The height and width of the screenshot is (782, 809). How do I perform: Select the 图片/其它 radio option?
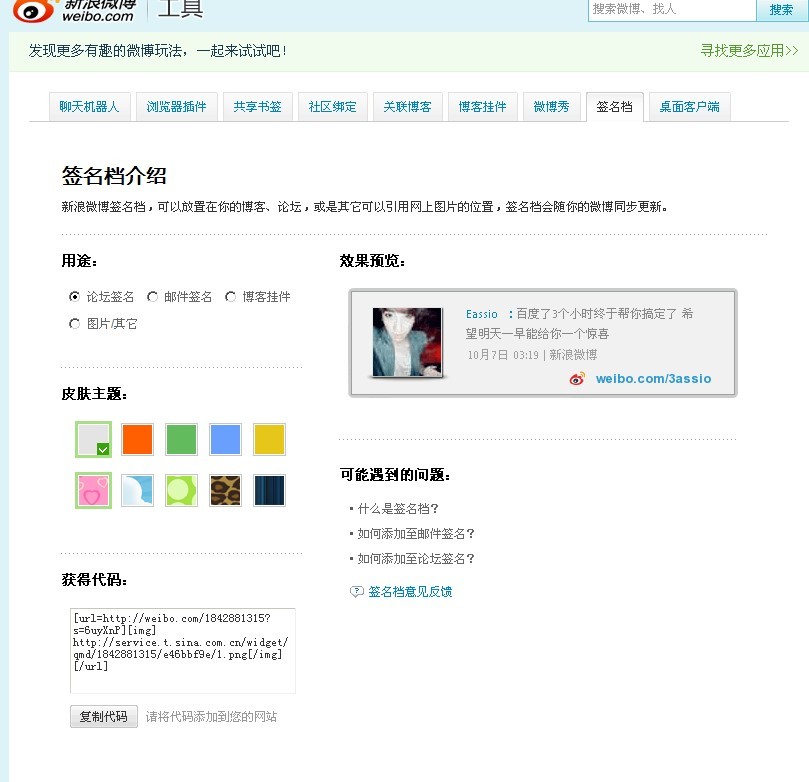(x=74, y=324)
